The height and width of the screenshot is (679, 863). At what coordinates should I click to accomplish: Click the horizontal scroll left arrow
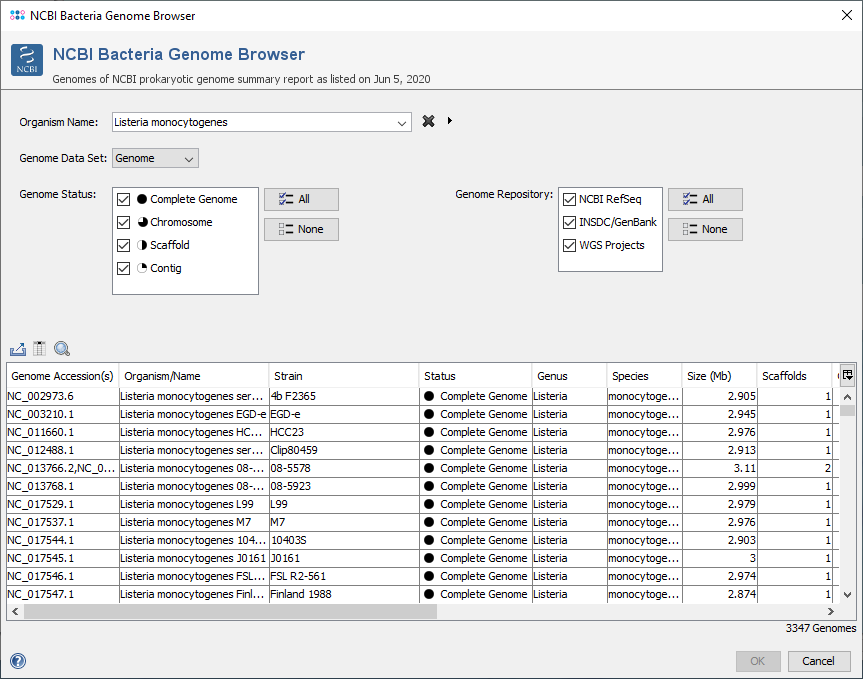tap(15, 611)
